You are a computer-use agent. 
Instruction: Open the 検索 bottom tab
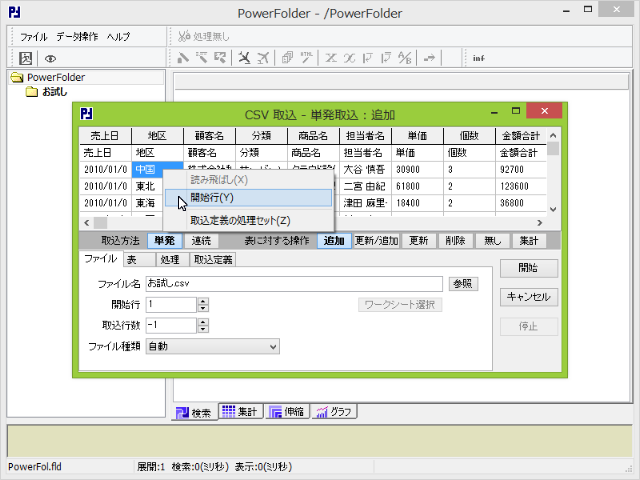tap(194, 413)
